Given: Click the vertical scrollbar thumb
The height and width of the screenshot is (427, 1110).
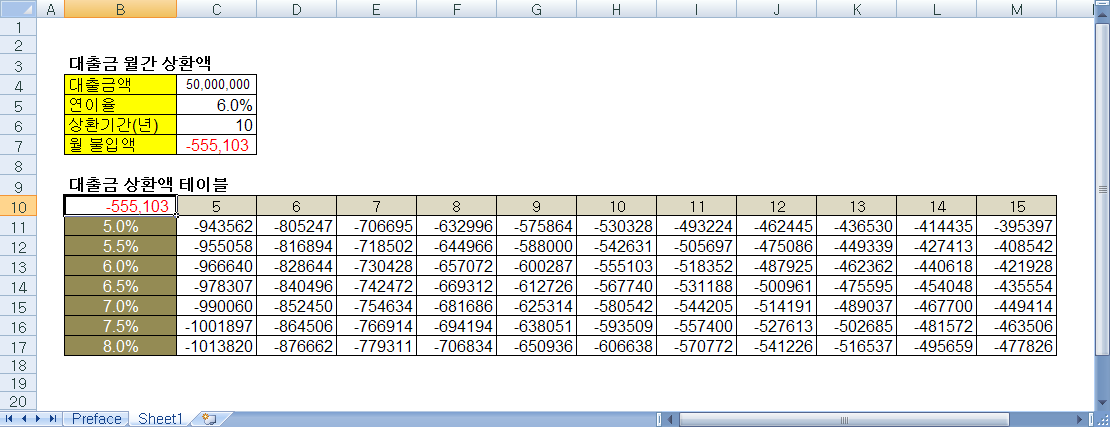Looking at the screenshot, I should point(1102,189).
